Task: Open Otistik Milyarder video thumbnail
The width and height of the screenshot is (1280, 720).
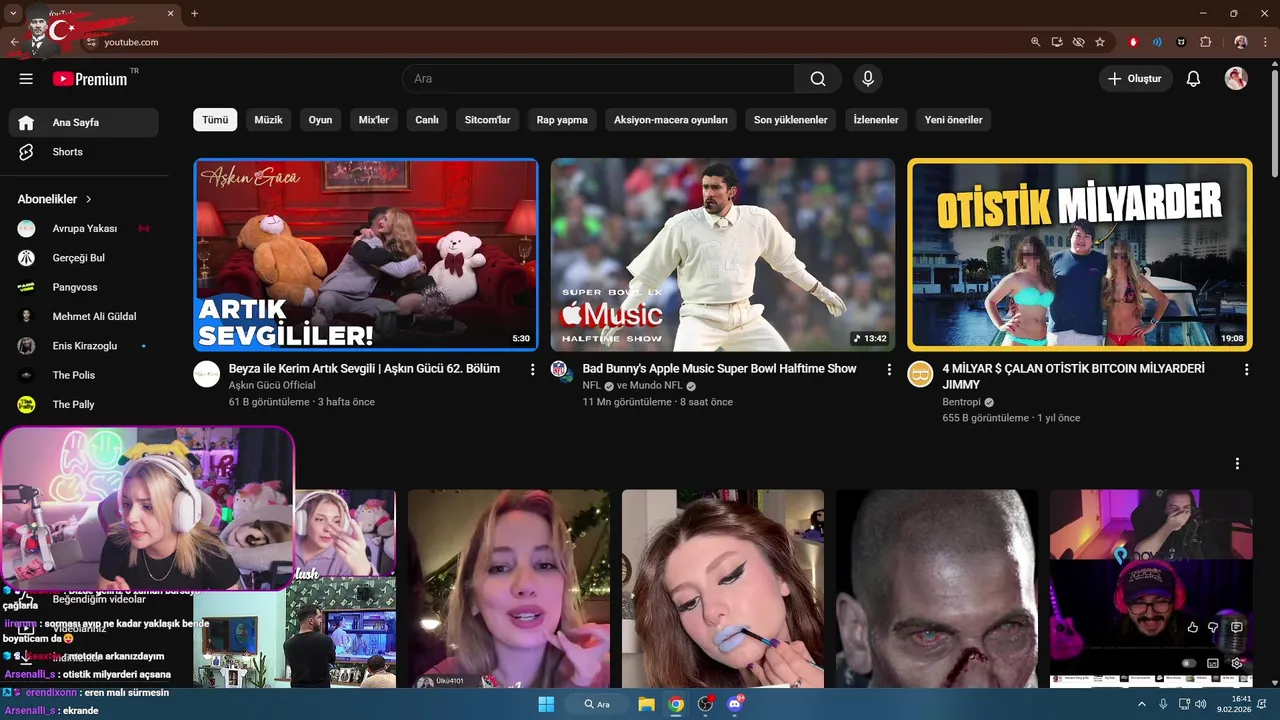Action: click(x=1080, y=255)
